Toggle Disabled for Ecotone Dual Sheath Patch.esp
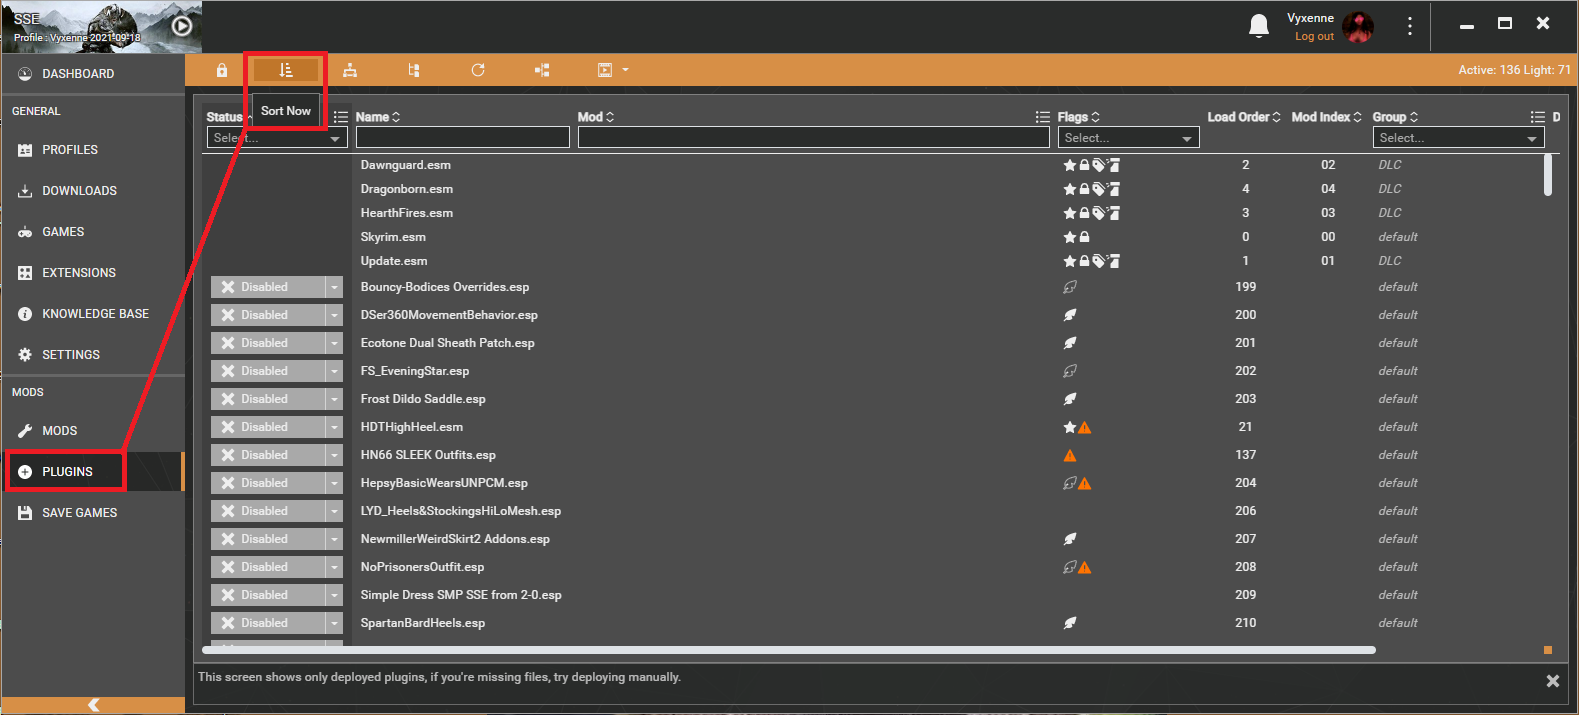1579x715 pixels. coord(268,343)
